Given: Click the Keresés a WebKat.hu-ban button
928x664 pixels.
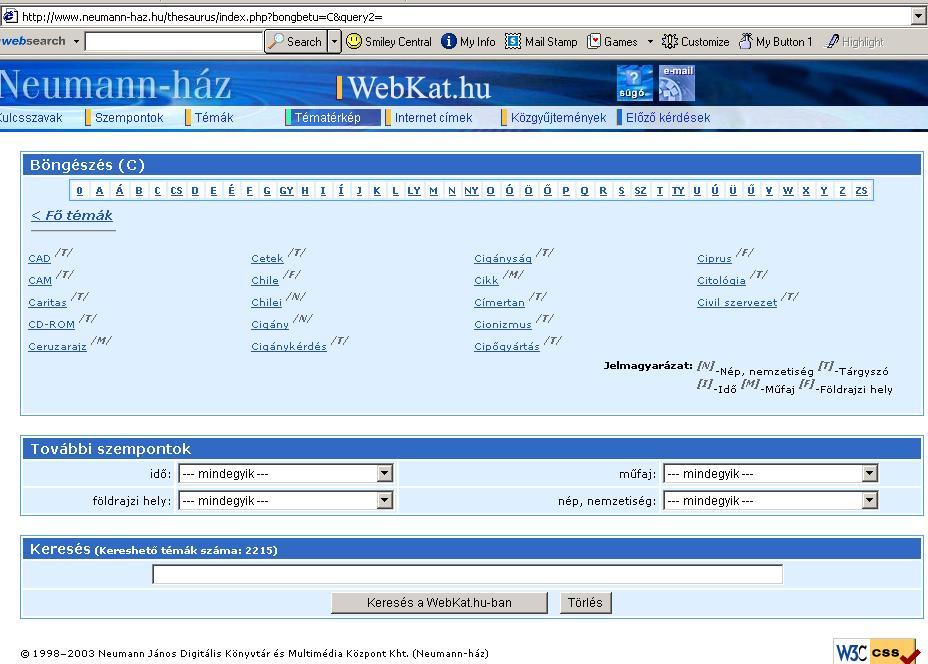Looking at the screenshot, I should pyautogui.click(x=439, y=602).
